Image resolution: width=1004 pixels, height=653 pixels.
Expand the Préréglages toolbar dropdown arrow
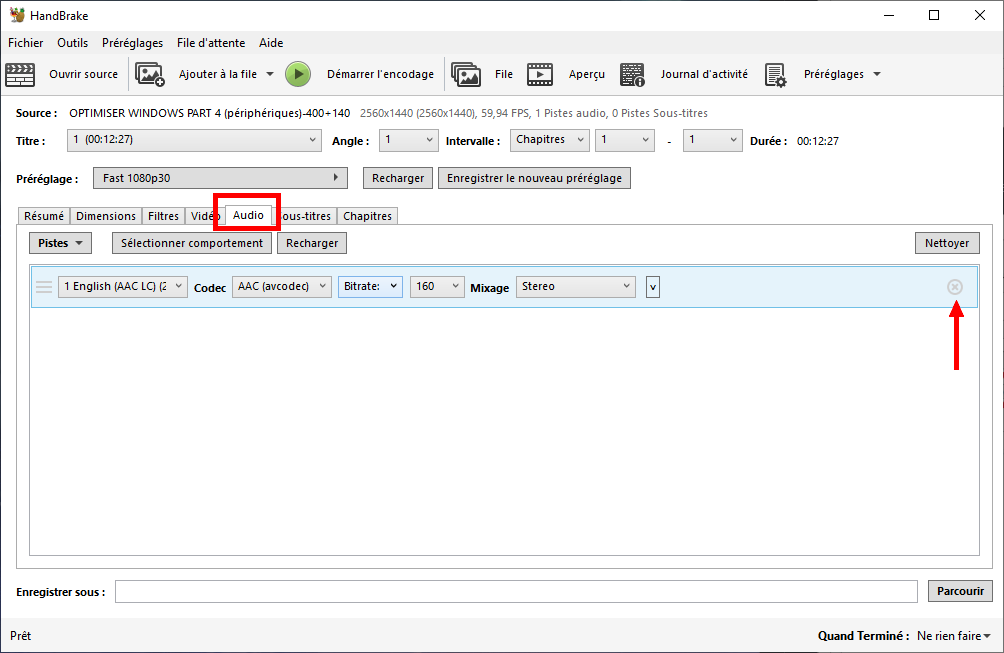click(877, 74)
